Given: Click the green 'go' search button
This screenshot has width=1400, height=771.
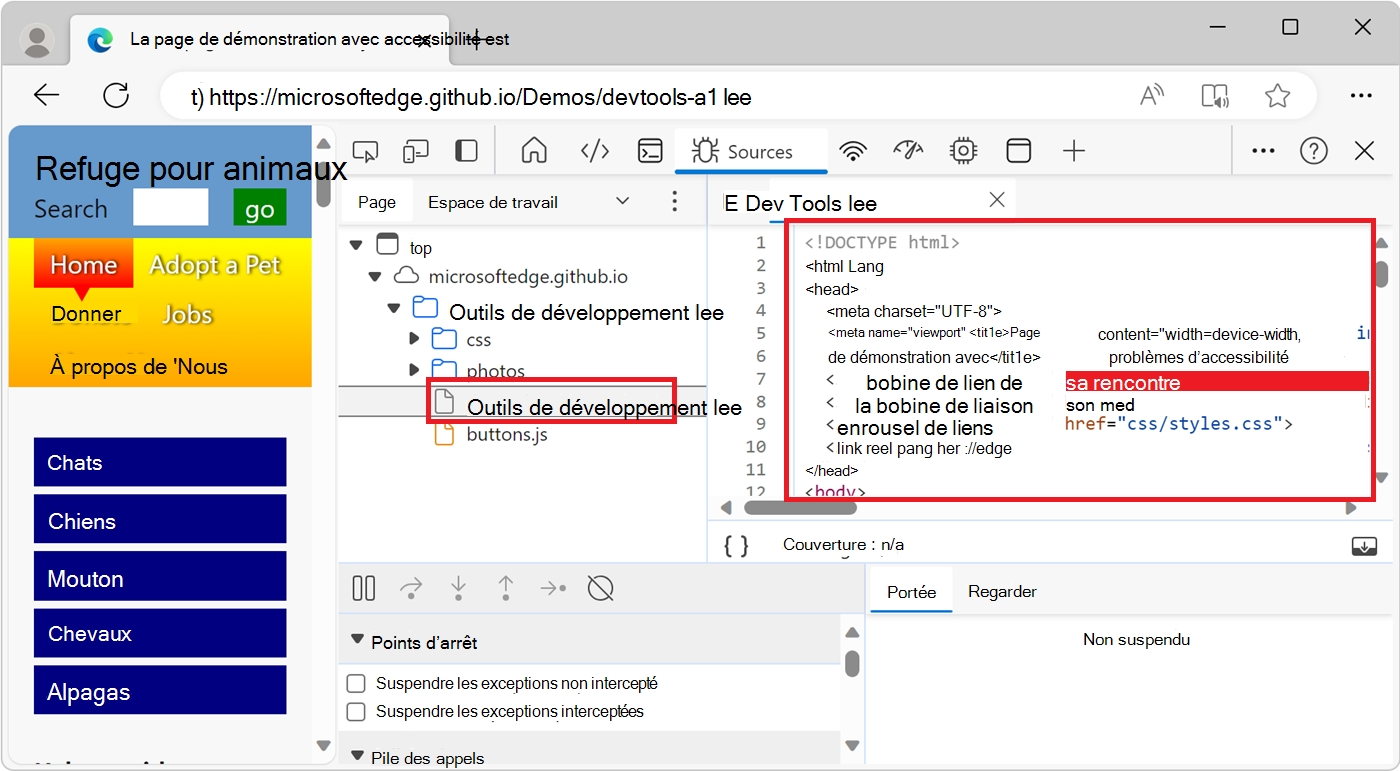Looking at the screenshot, I should 258,208.
